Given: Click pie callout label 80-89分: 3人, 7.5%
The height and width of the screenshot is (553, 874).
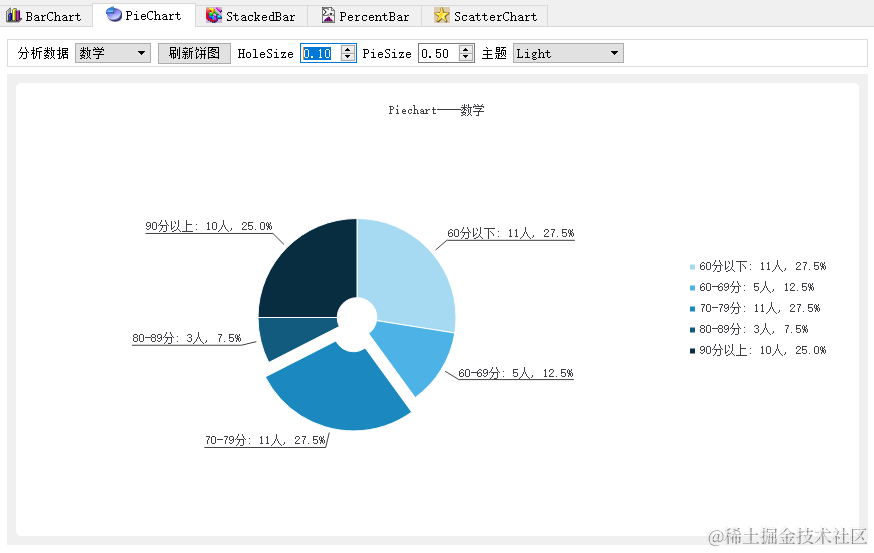Looking at the screenshot, I should [187, 338].
